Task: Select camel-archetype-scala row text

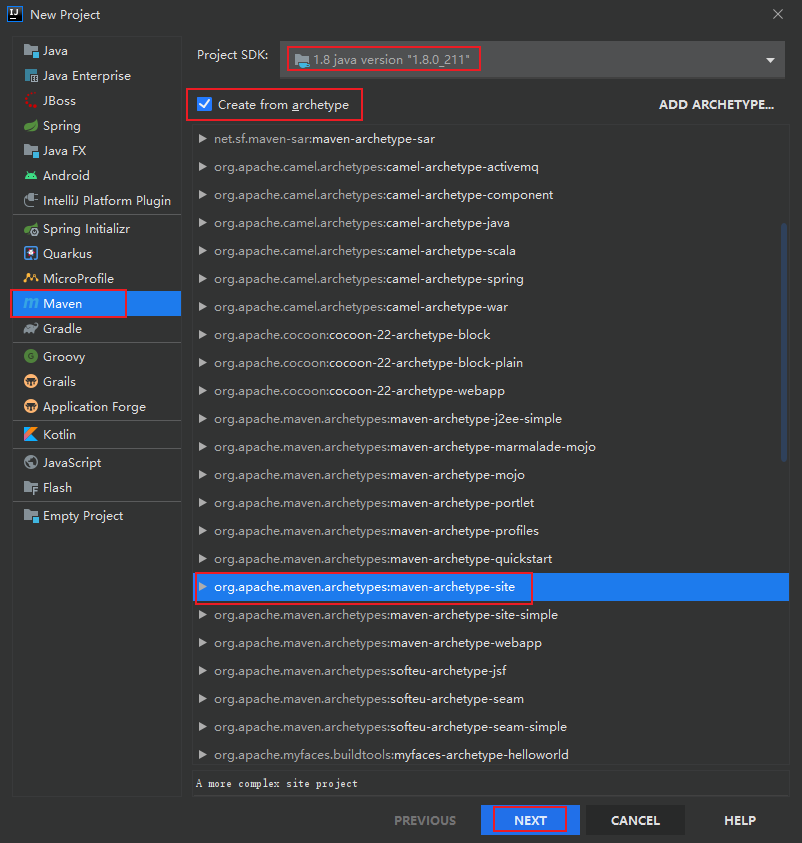Action: click(364, 251)
